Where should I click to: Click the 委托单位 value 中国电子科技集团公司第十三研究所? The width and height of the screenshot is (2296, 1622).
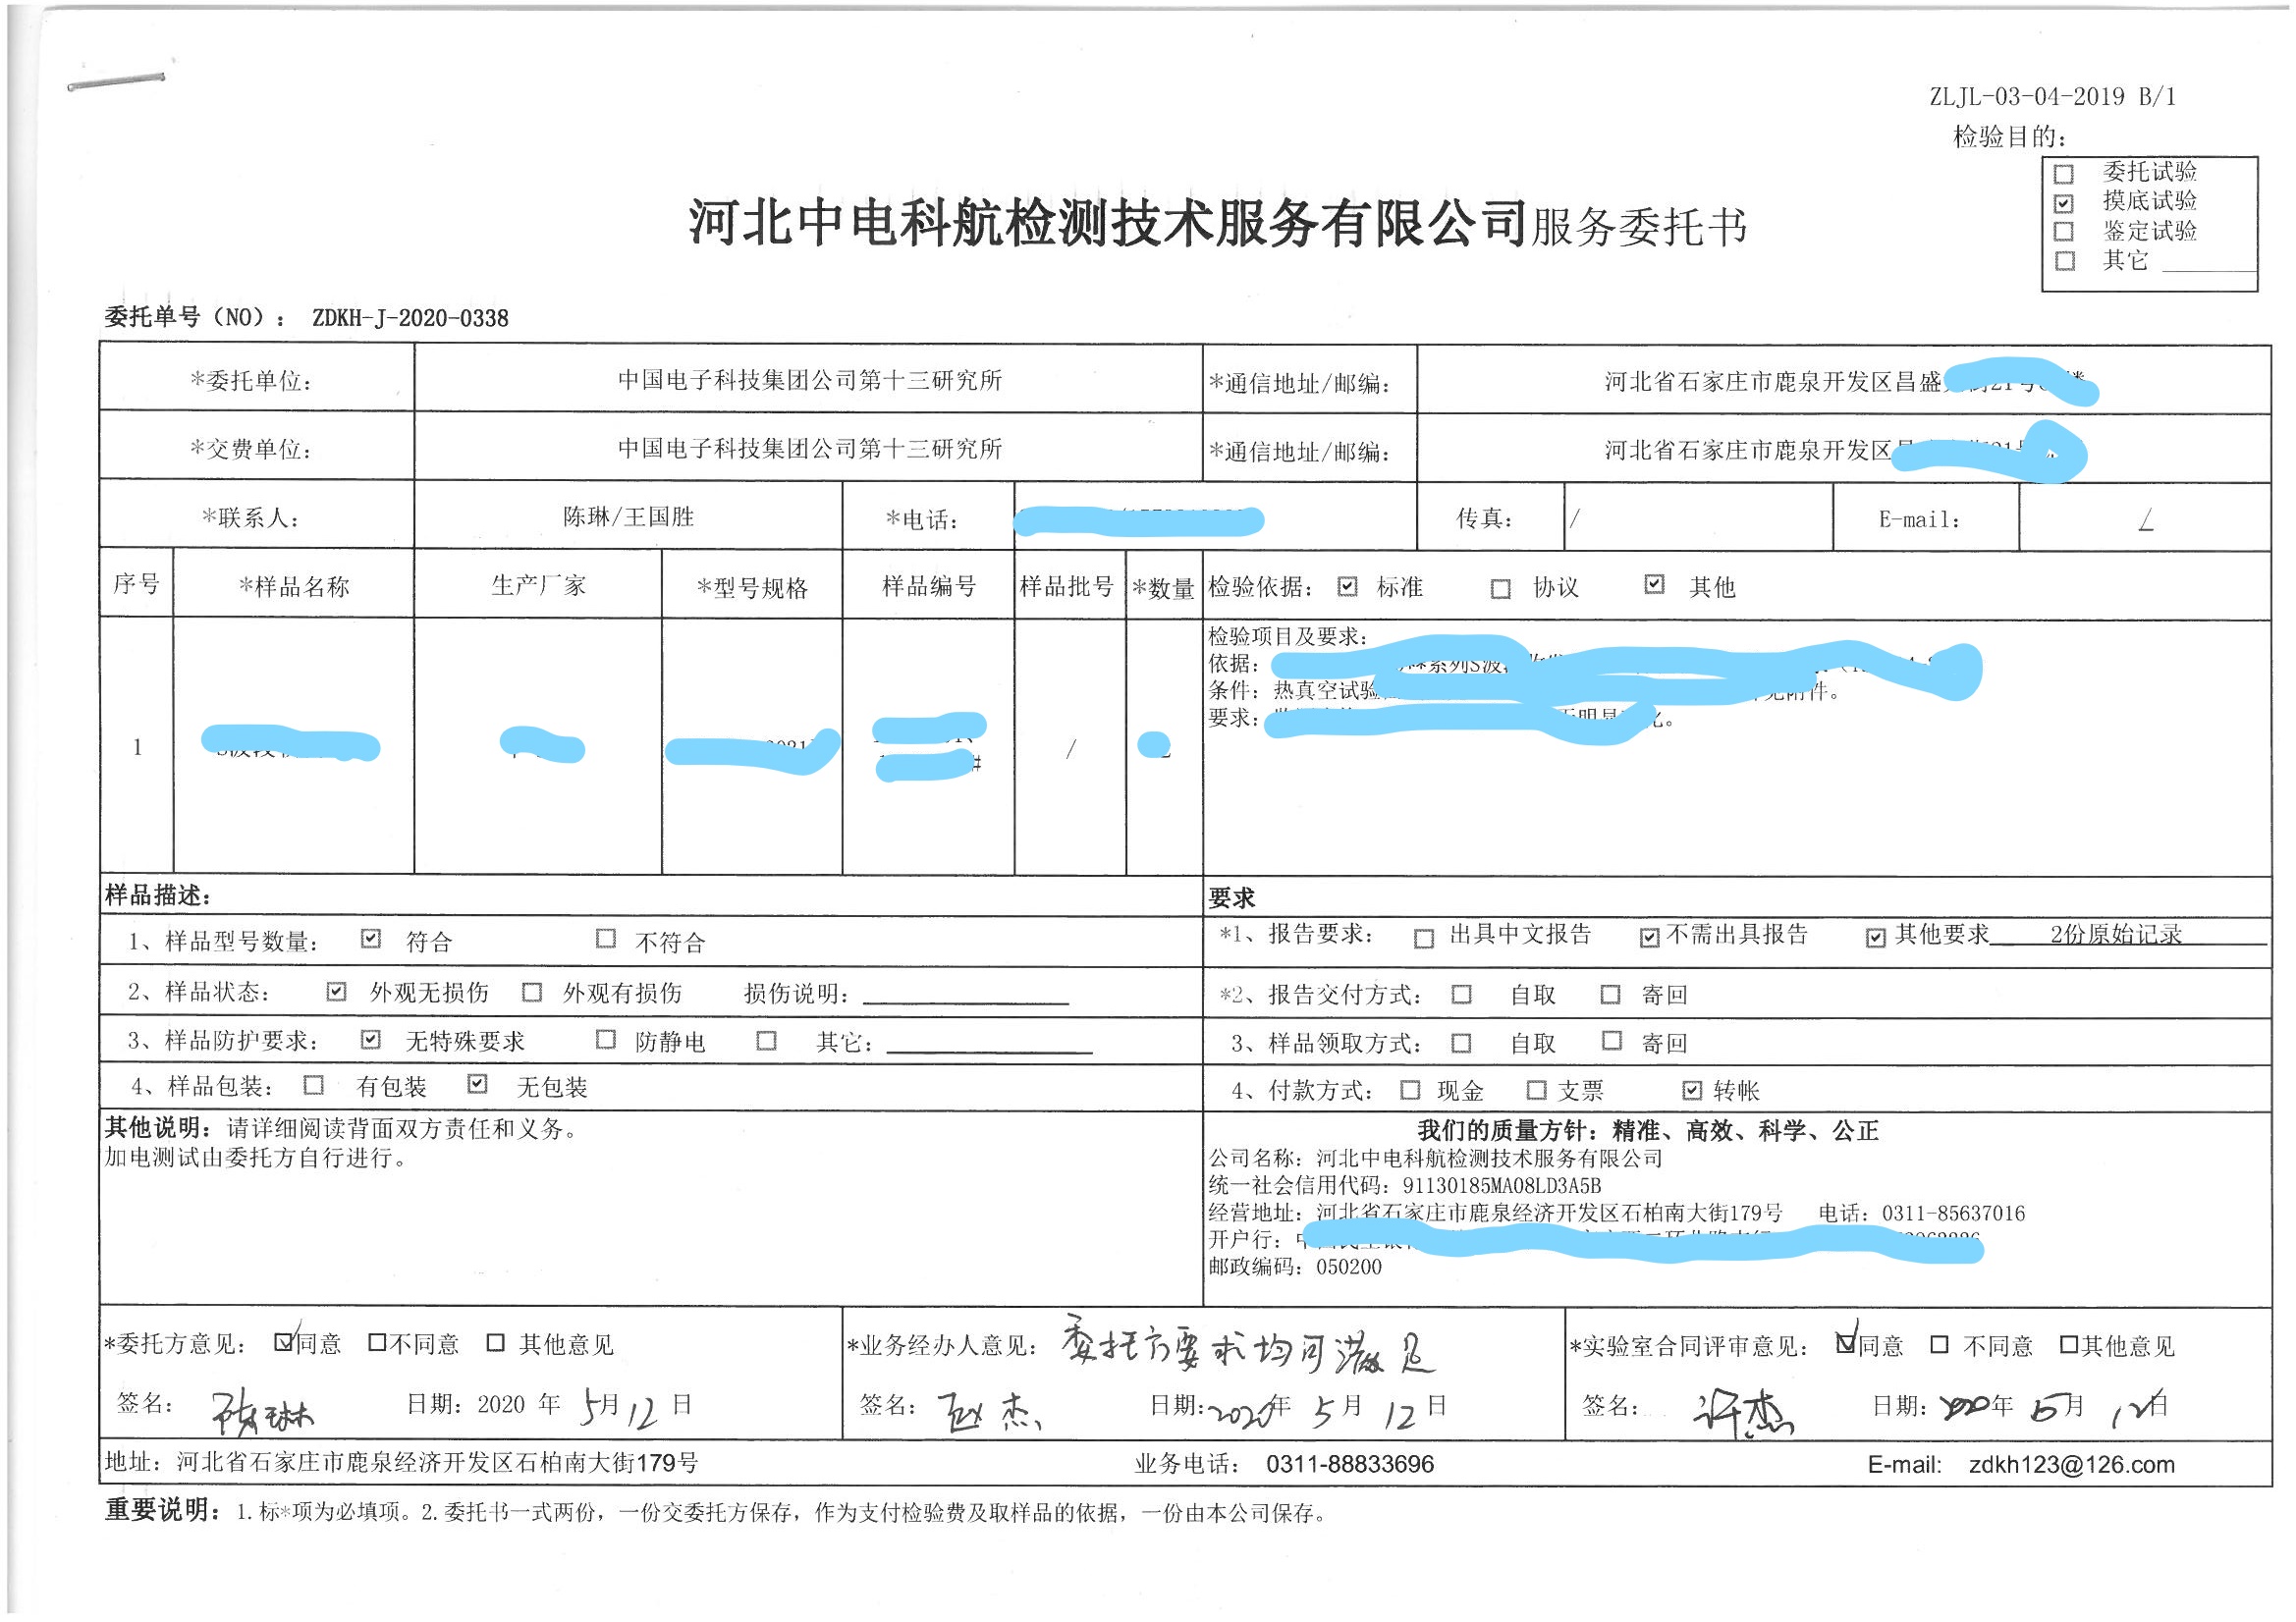click(x=809, y=380)
